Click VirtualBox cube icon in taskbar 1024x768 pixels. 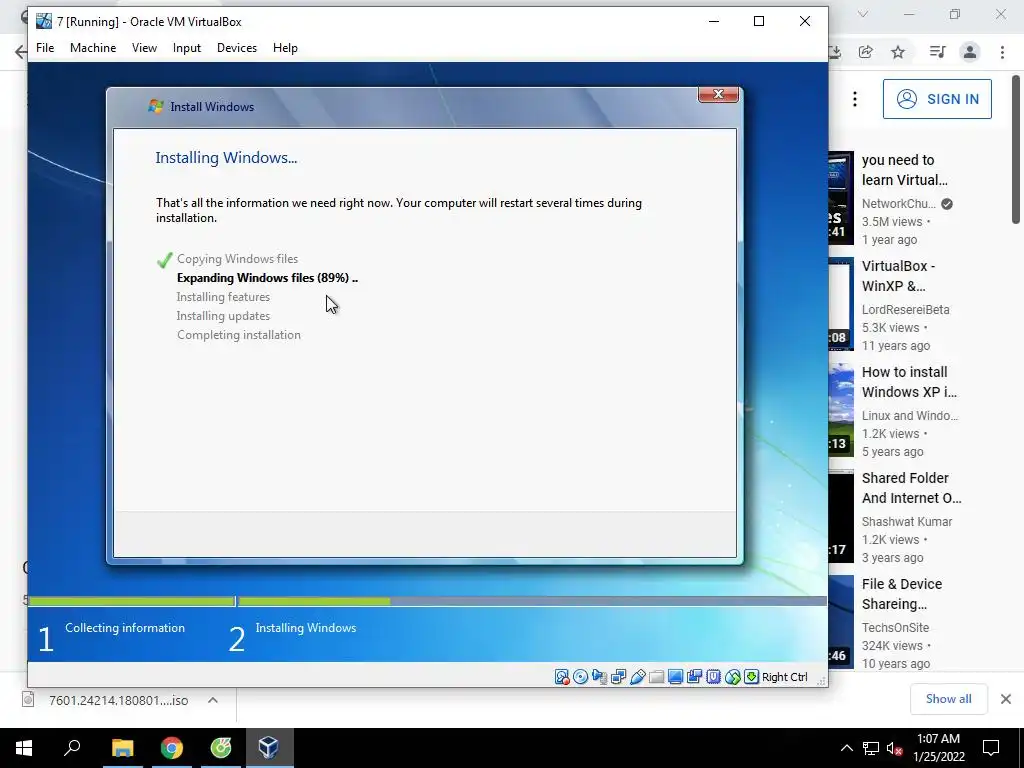[269, 748]
